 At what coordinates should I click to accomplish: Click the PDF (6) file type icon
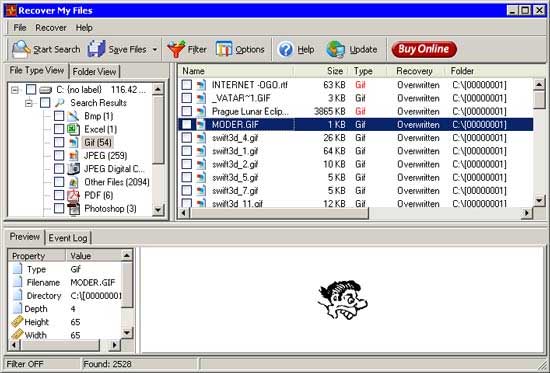(73, 195)
